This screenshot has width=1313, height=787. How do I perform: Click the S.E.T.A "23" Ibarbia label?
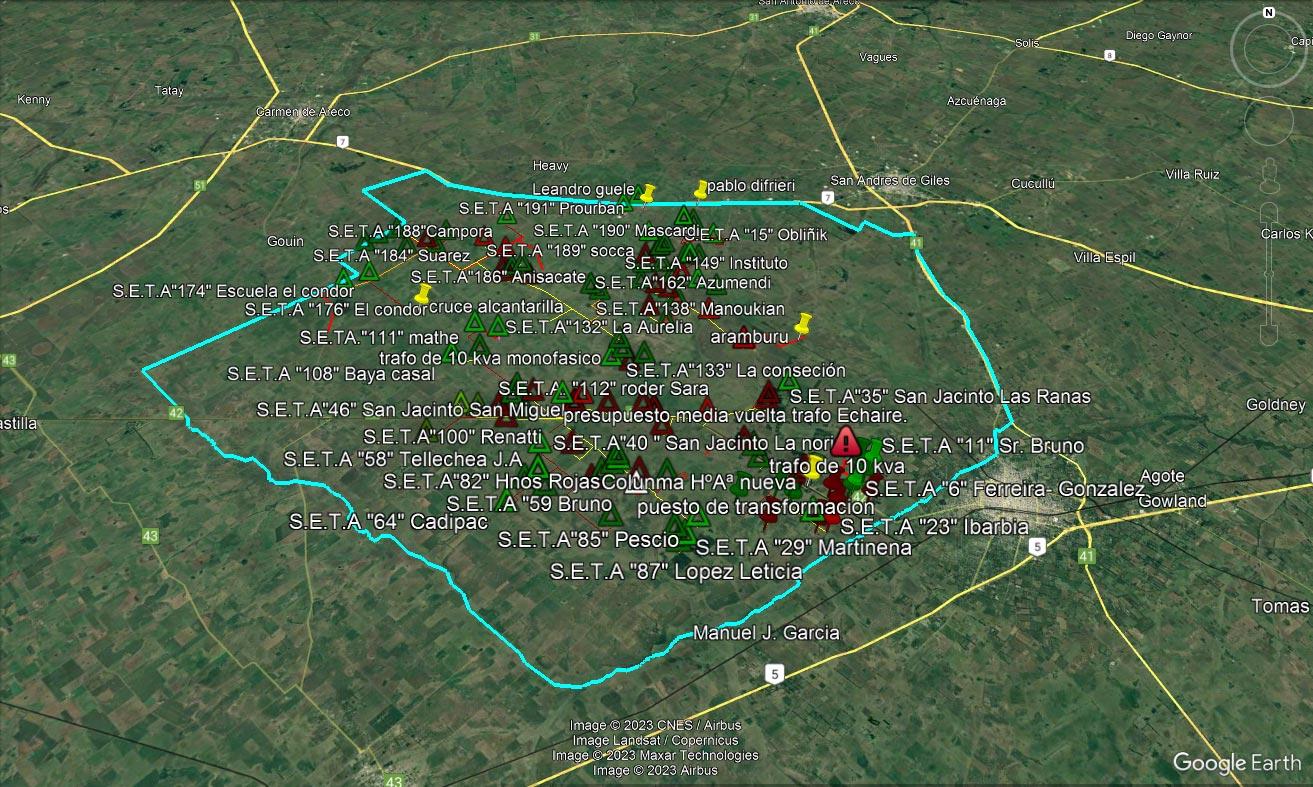(934, 526)
